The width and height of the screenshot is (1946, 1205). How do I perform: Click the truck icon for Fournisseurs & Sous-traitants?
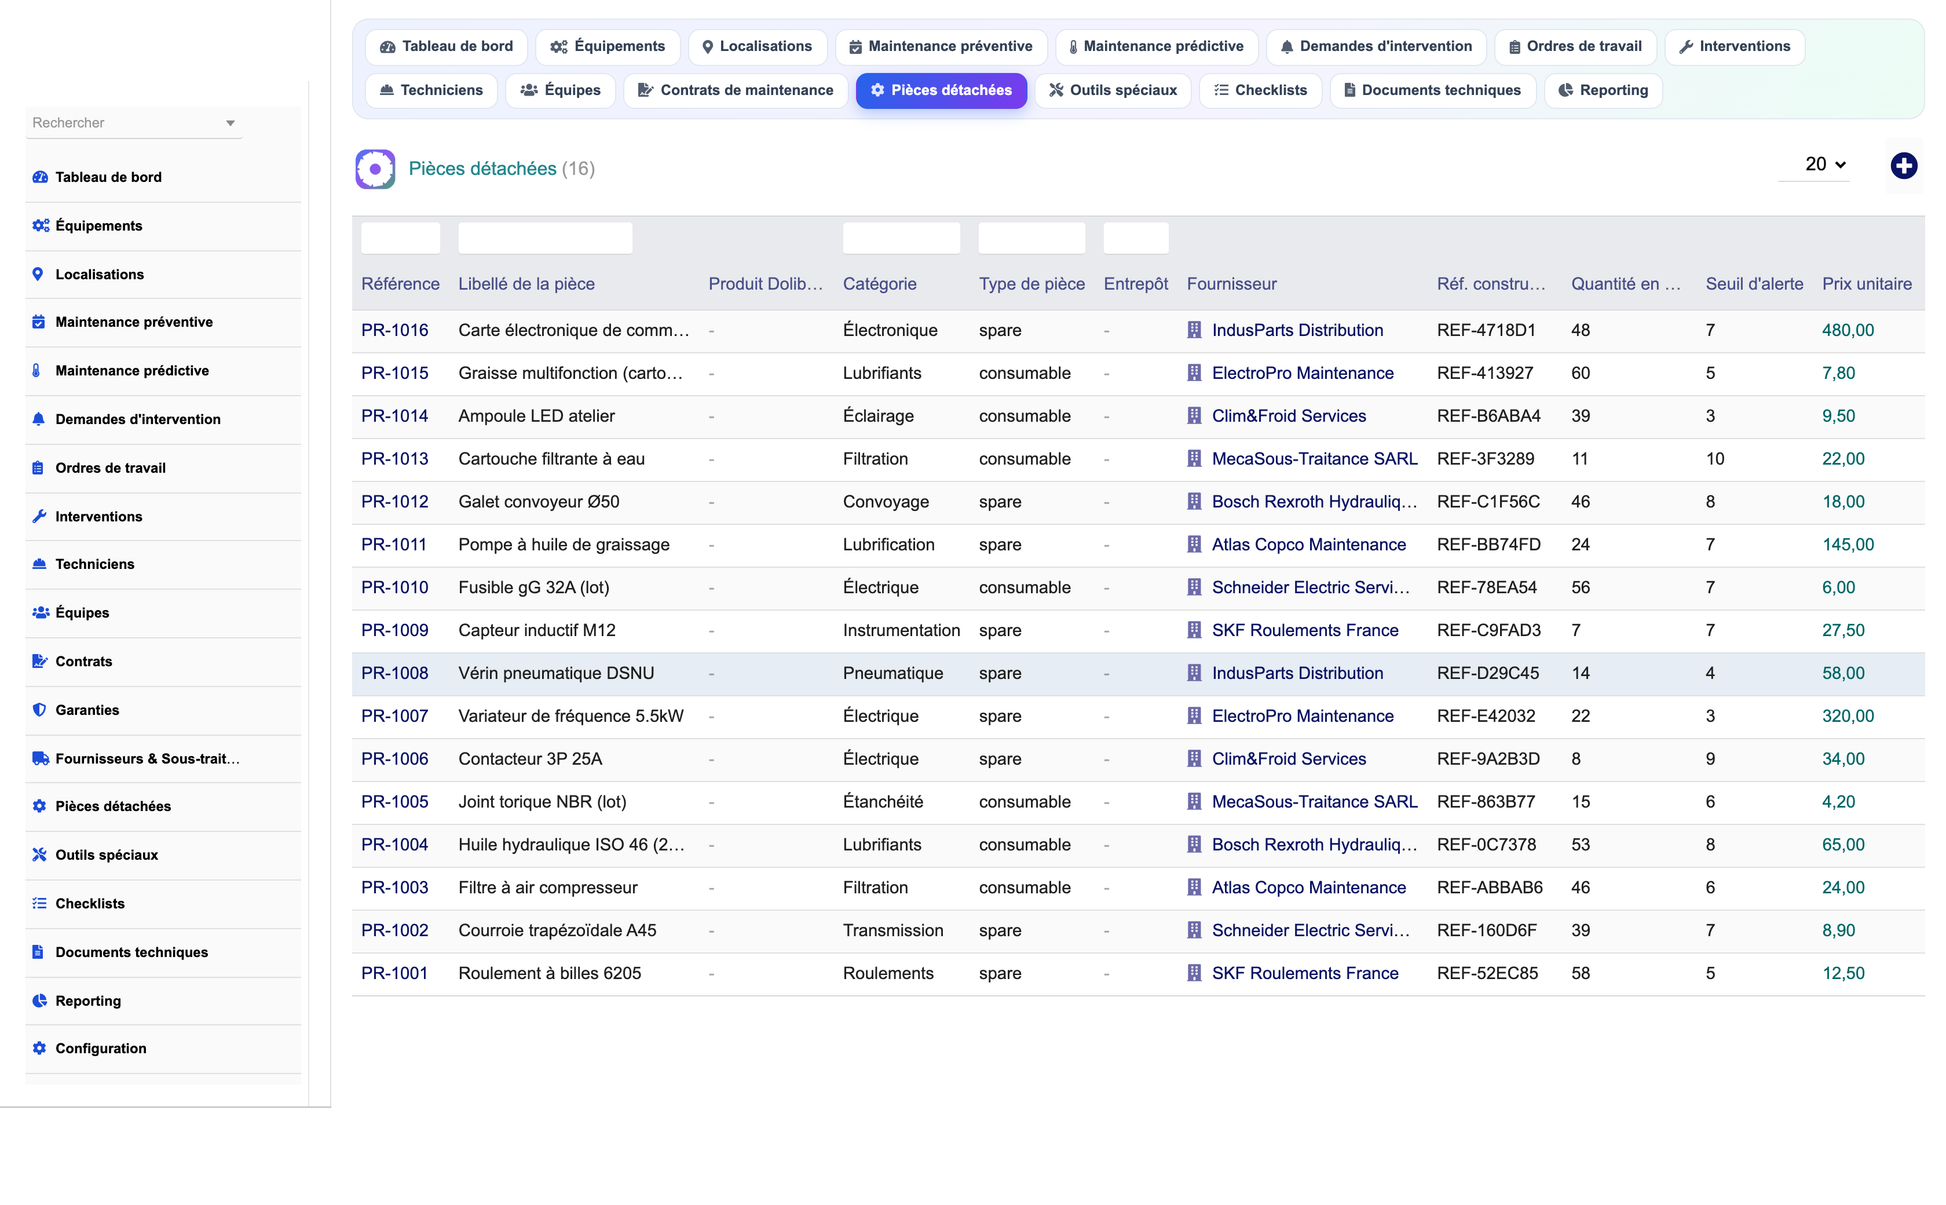[40, 758]
